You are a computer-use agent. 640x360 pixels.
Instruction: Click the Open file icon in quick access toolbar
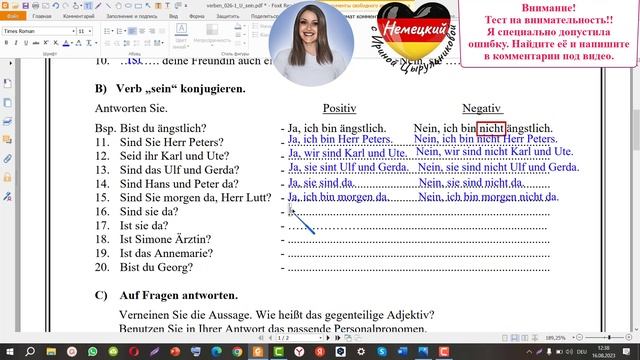coord(15,6)
